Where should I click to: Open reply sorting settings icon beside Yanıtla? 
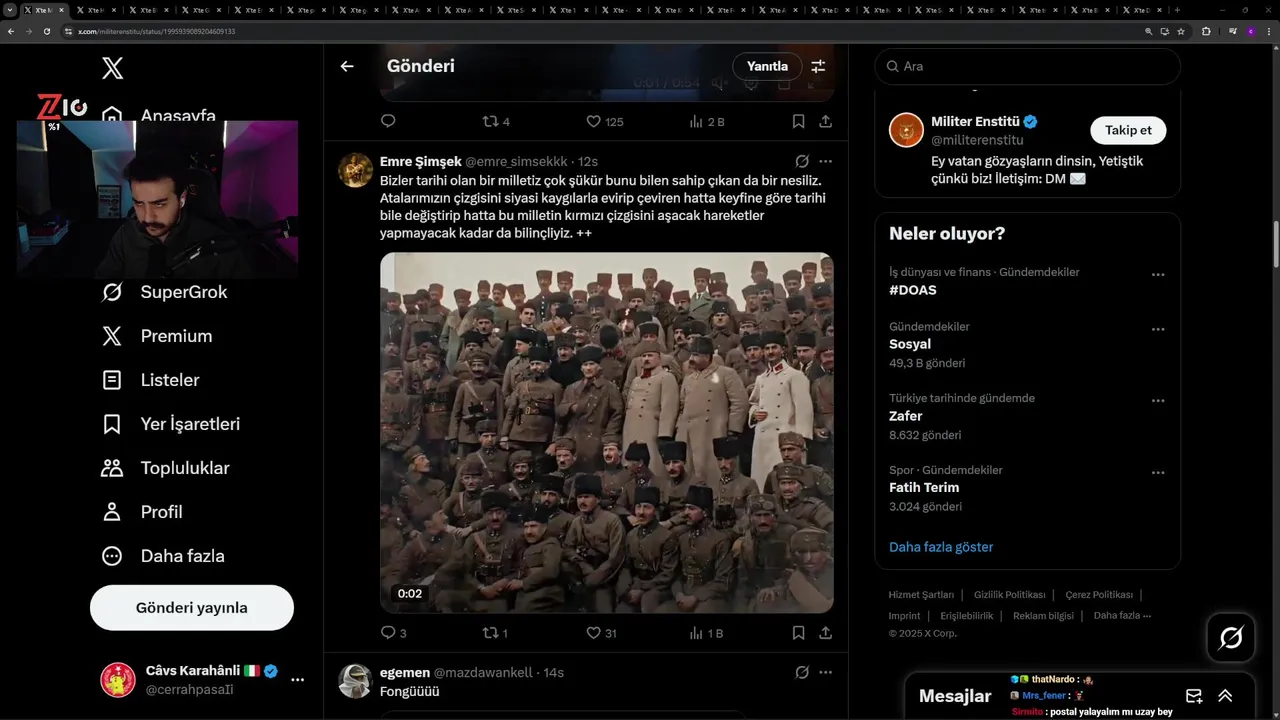(818, 66)
